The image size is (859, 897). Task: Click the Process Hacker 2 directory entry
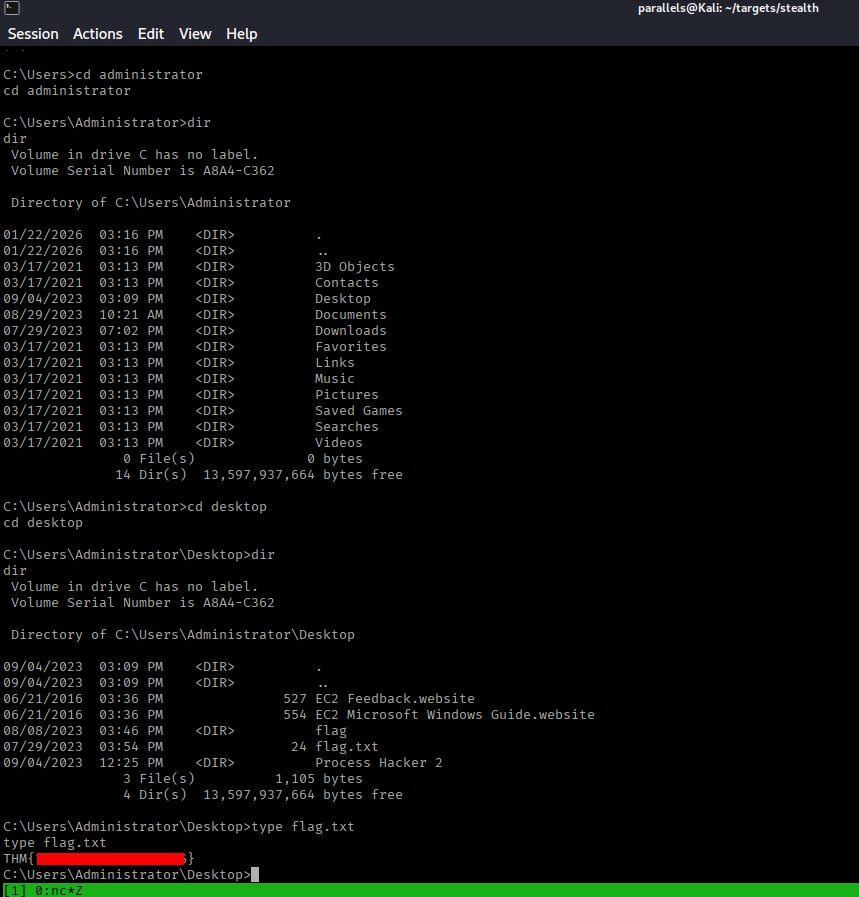(378, 763)
